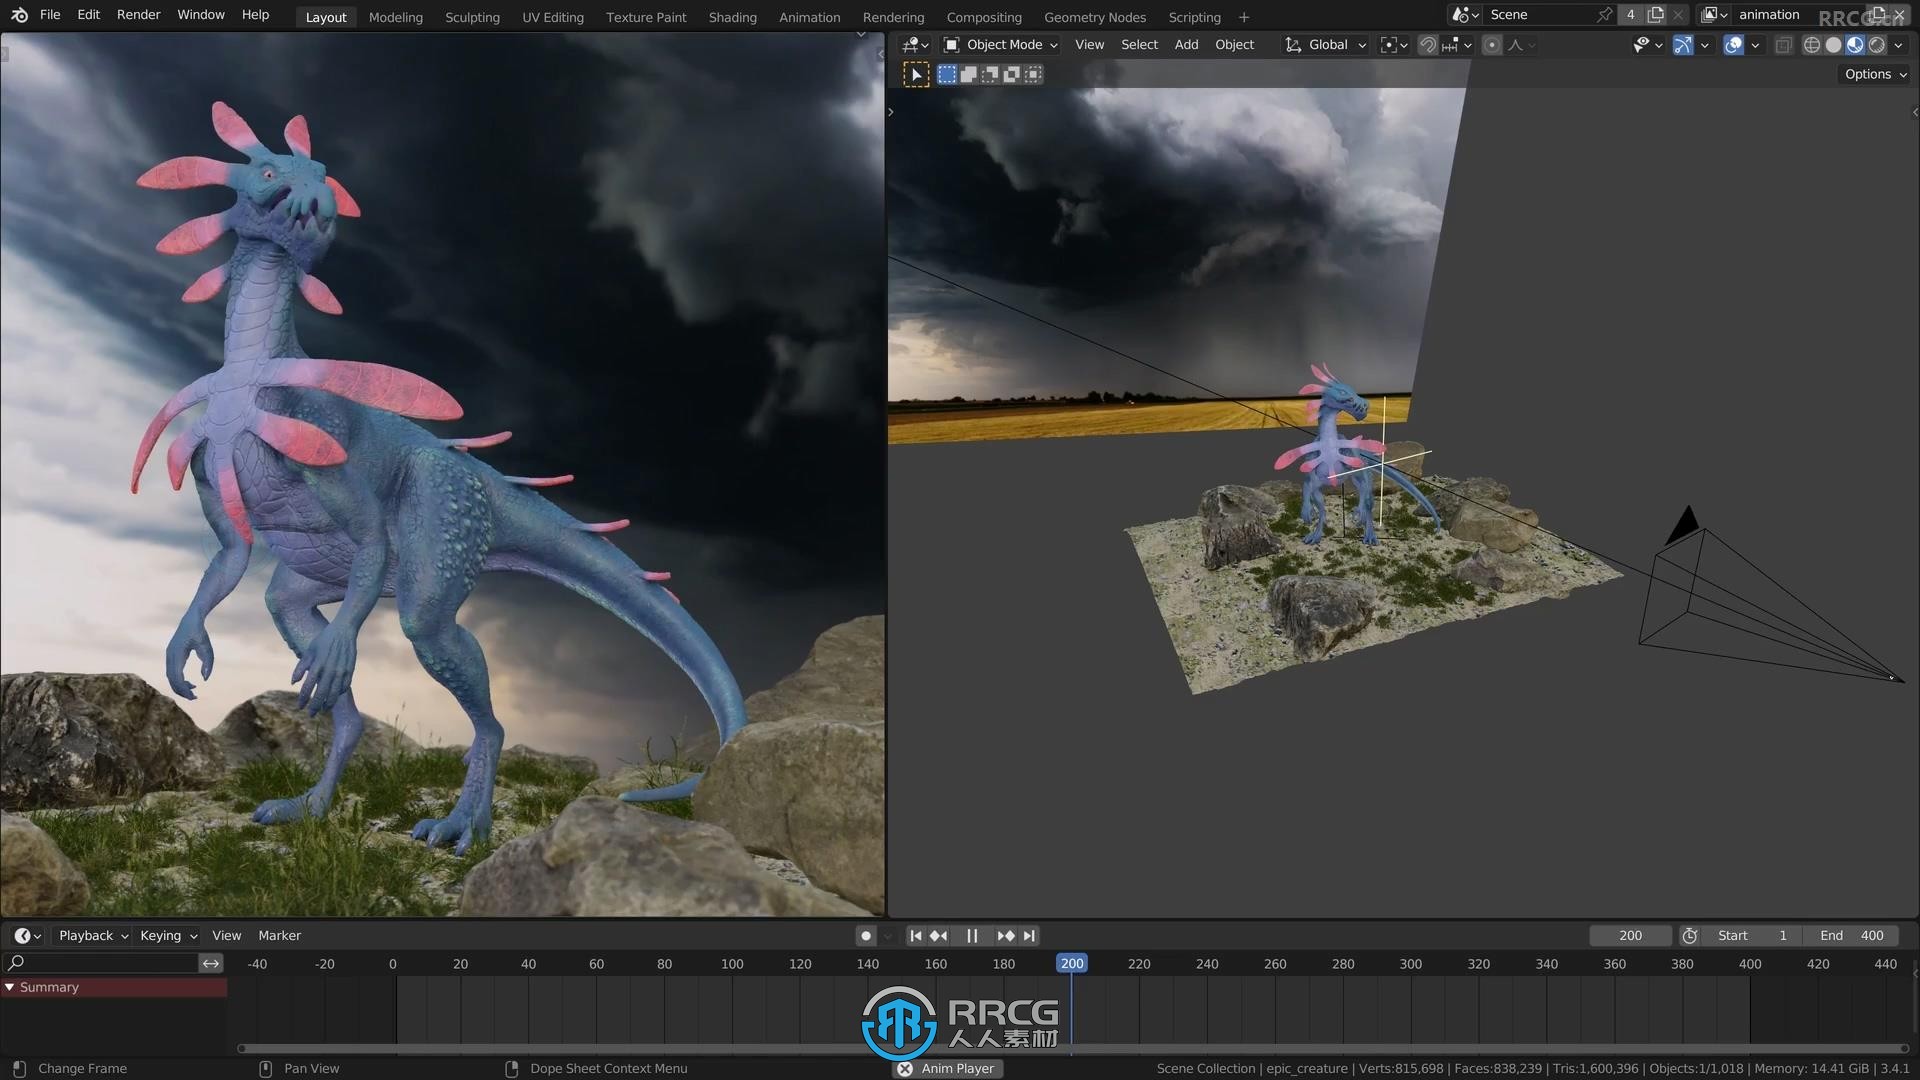Switch to the Sculpting workspace tab

(x=472, y=17)
